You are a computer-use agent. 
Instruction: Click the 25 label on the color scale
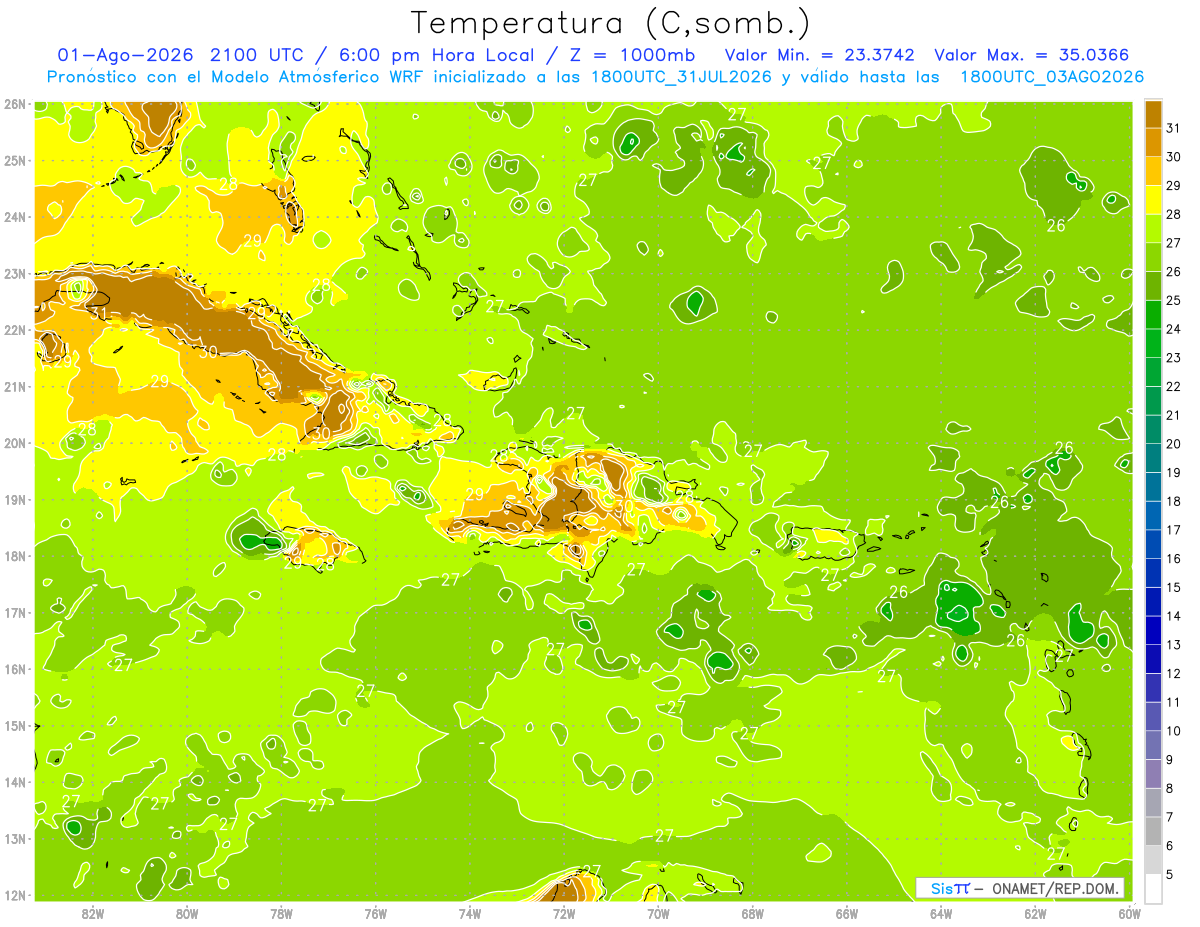tap(1173, 301)
